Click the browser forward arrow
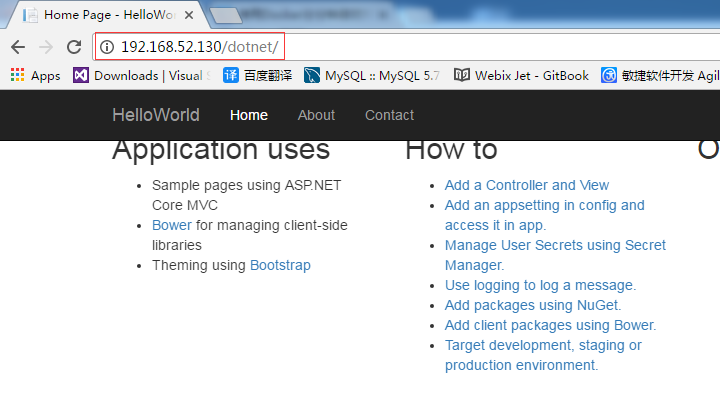This screenshot has height=400, width=720. [x=46, y=47]
